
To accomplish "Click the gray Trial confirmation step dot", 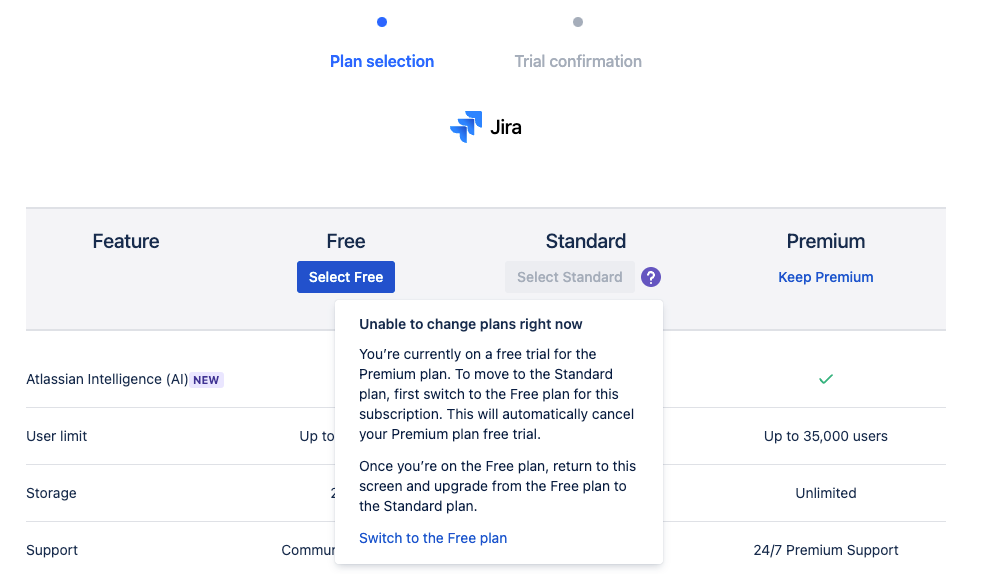I will [x=578, y=22].
